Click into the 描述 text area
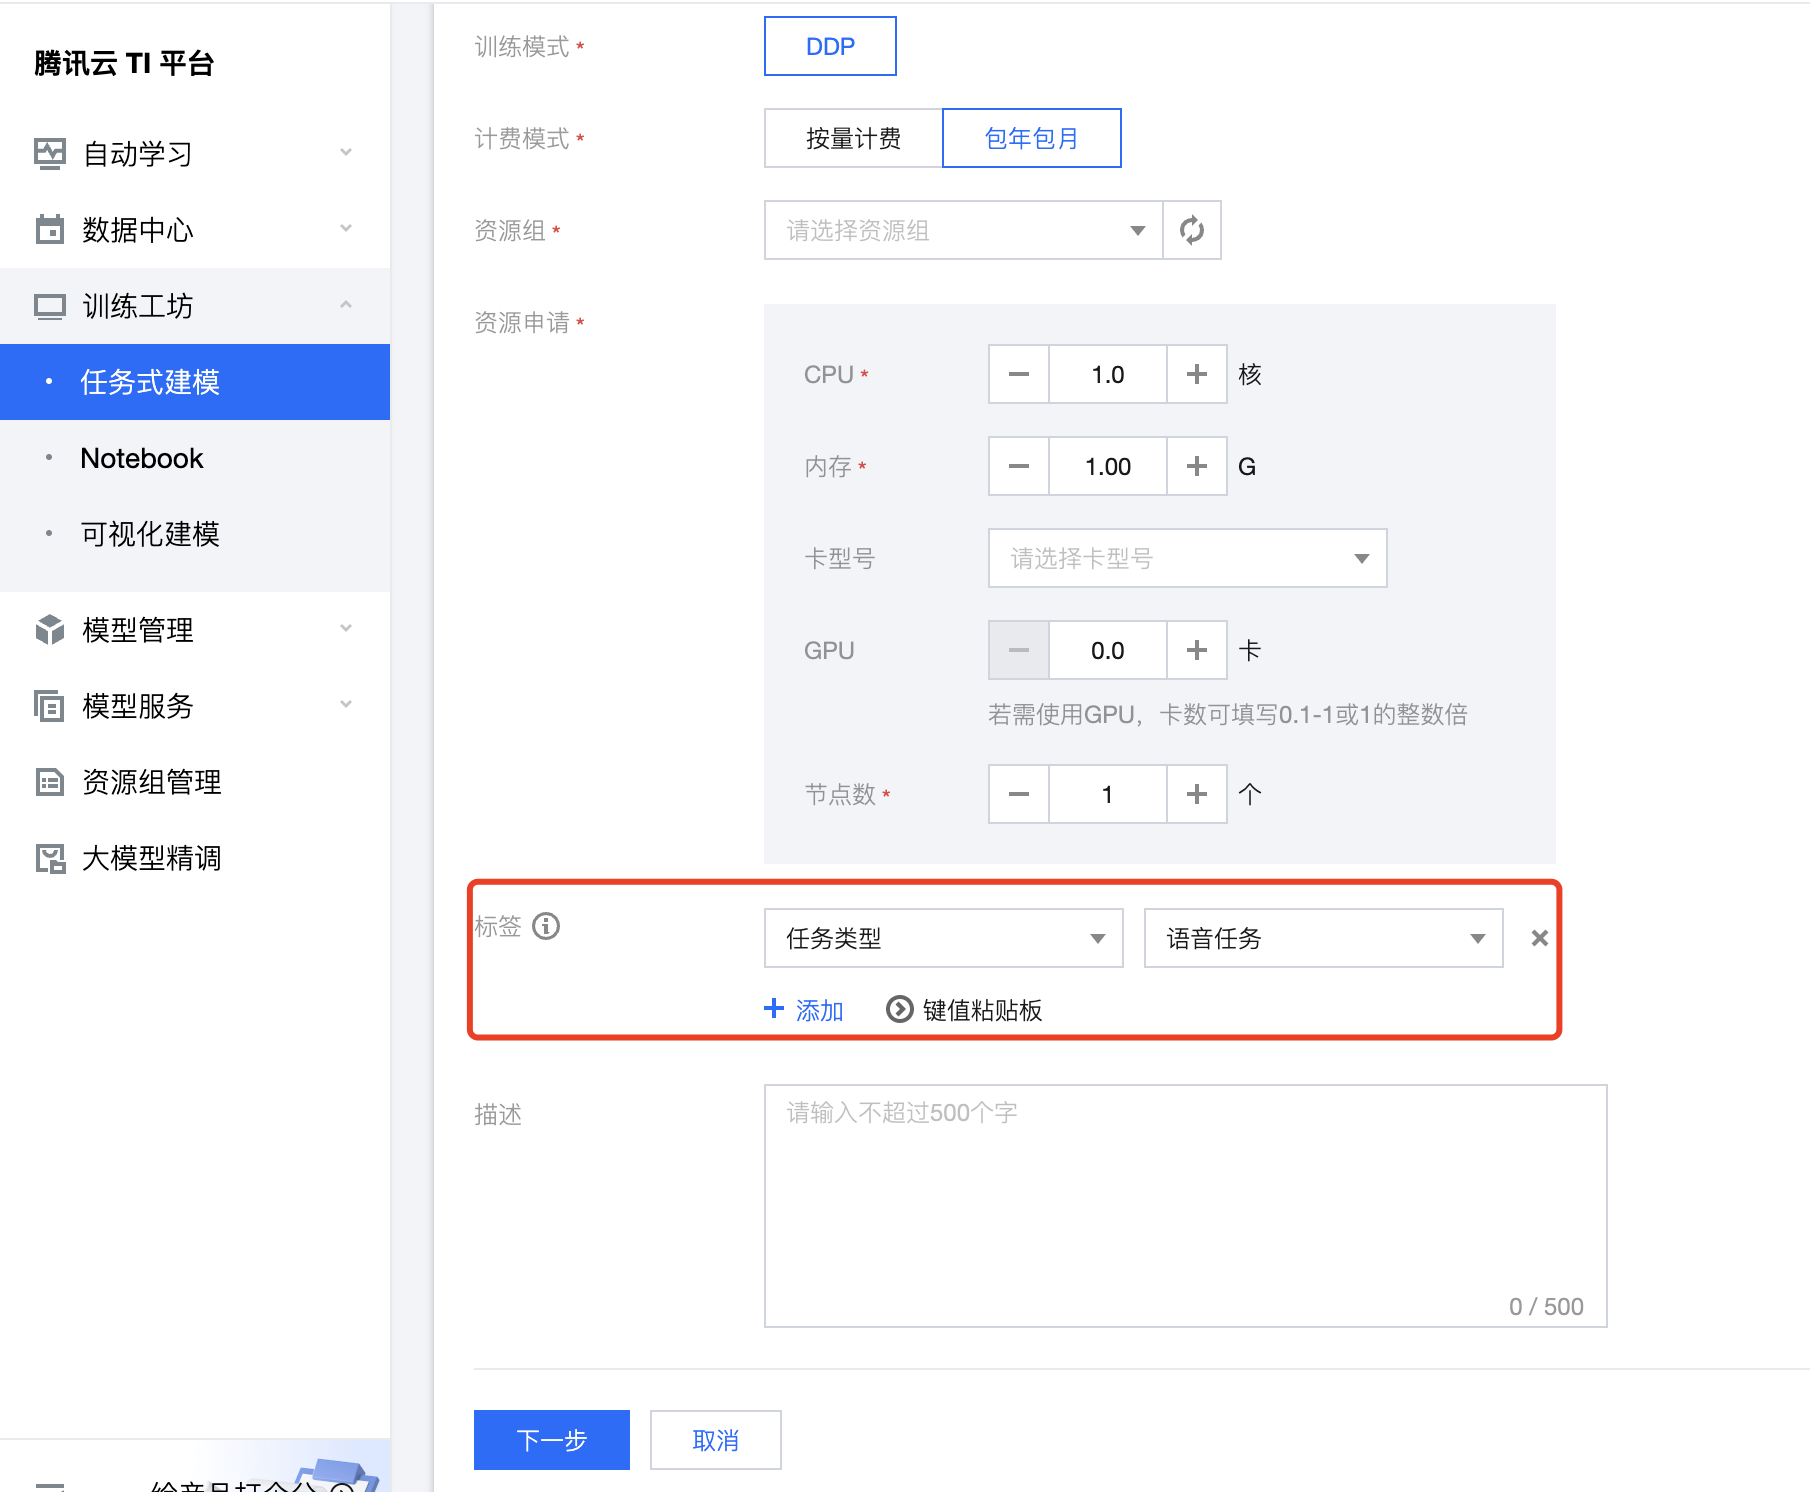 pos(1185,1205)
